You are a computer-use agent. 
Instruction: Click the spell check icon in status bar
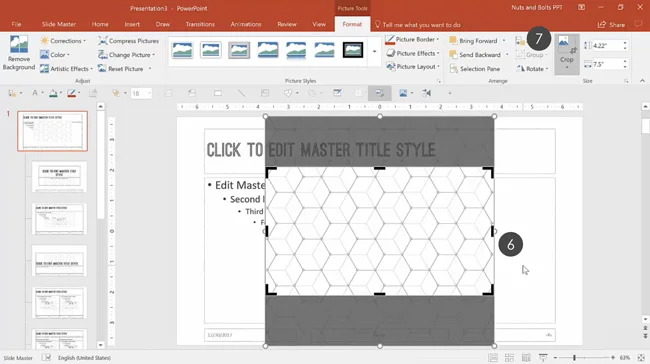[x=46, y=358]
